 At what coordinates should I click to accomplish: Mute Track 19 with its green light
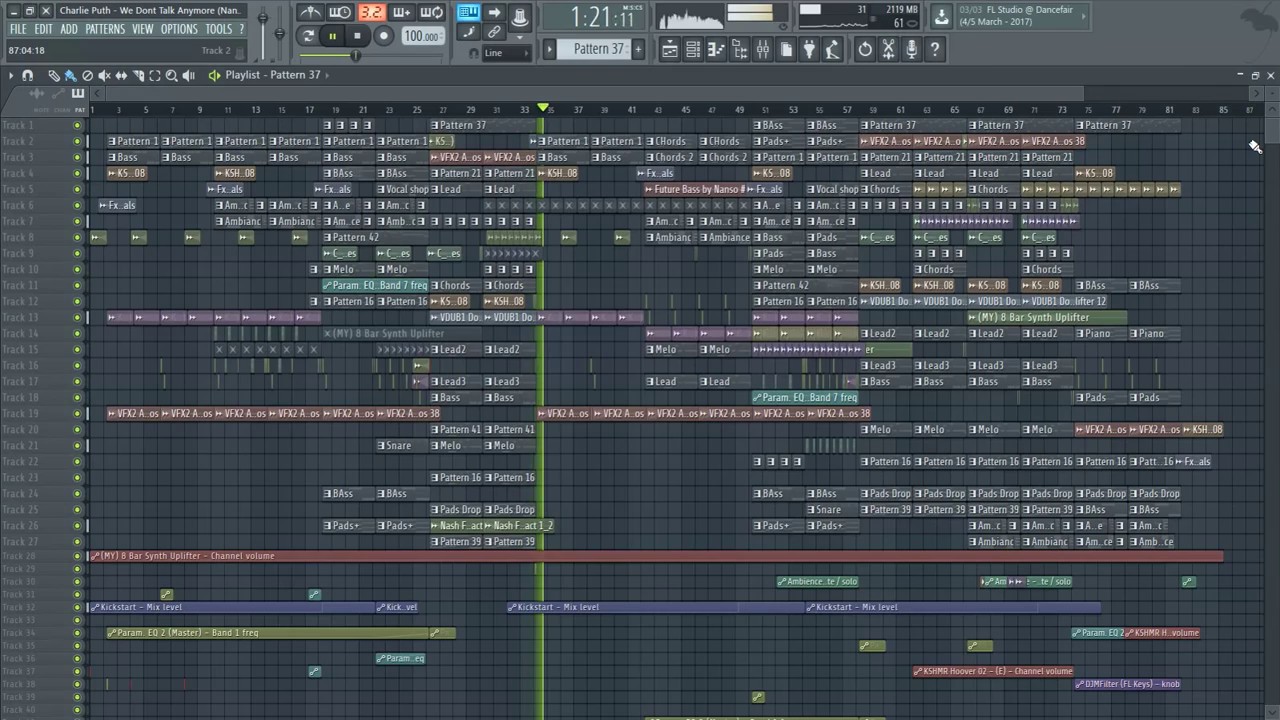pyautogui.click(x=77, y=413)
